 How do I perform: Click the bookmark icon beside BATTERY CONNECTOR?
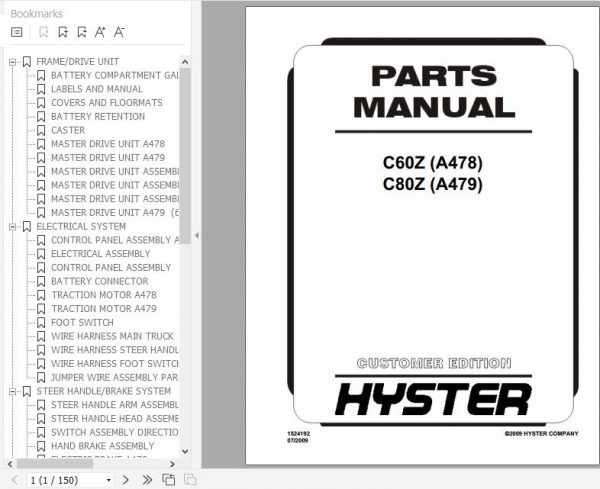pos(41,282)
